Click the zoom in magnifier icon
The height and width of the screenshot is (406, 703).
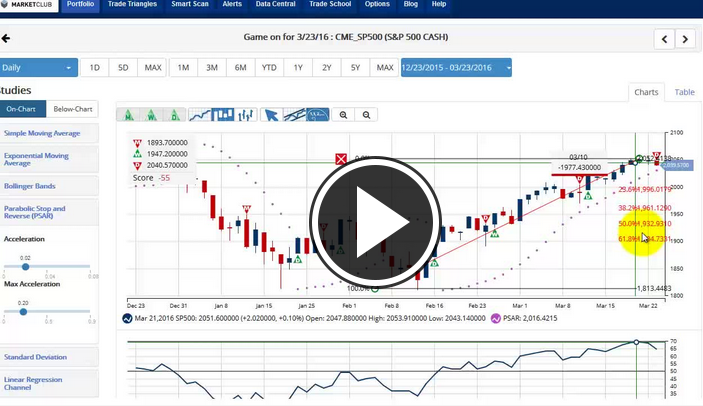[x=345, y=115]
